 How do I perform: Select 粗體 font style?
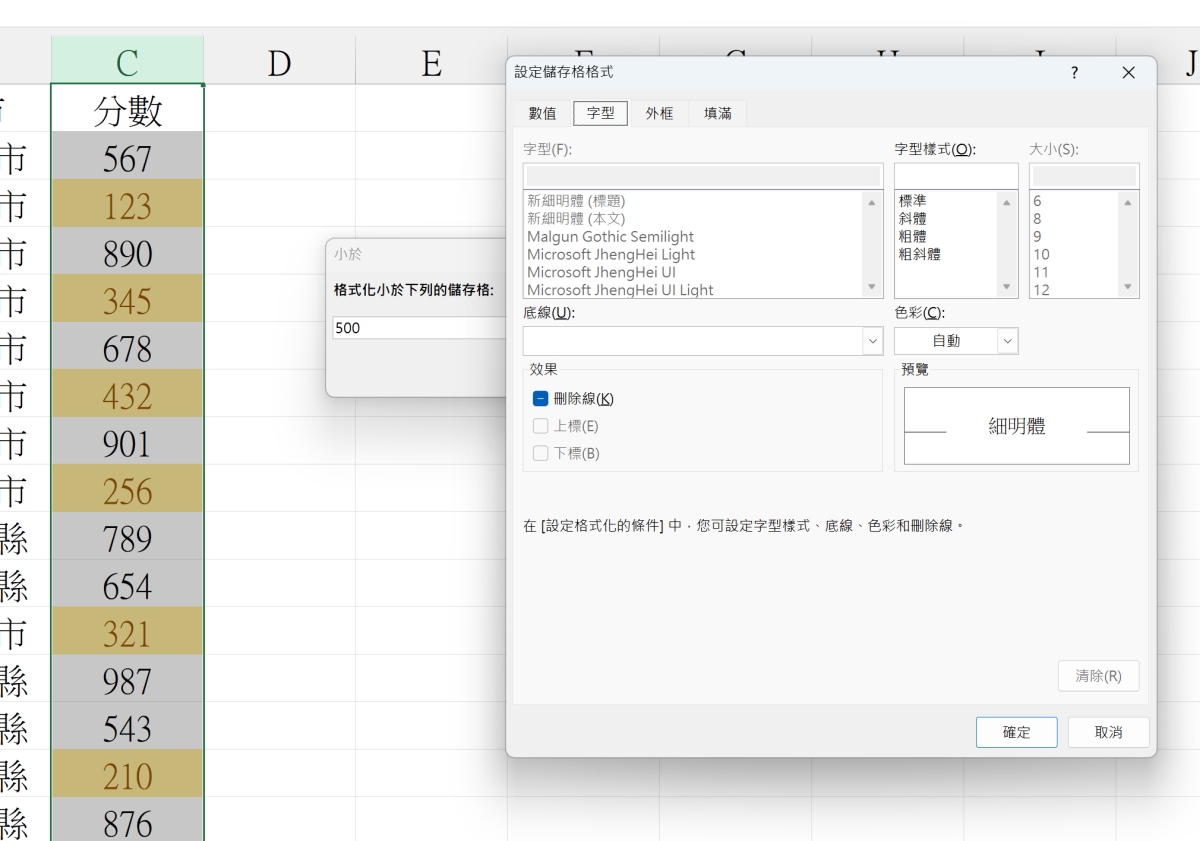(x=913, y=237)
